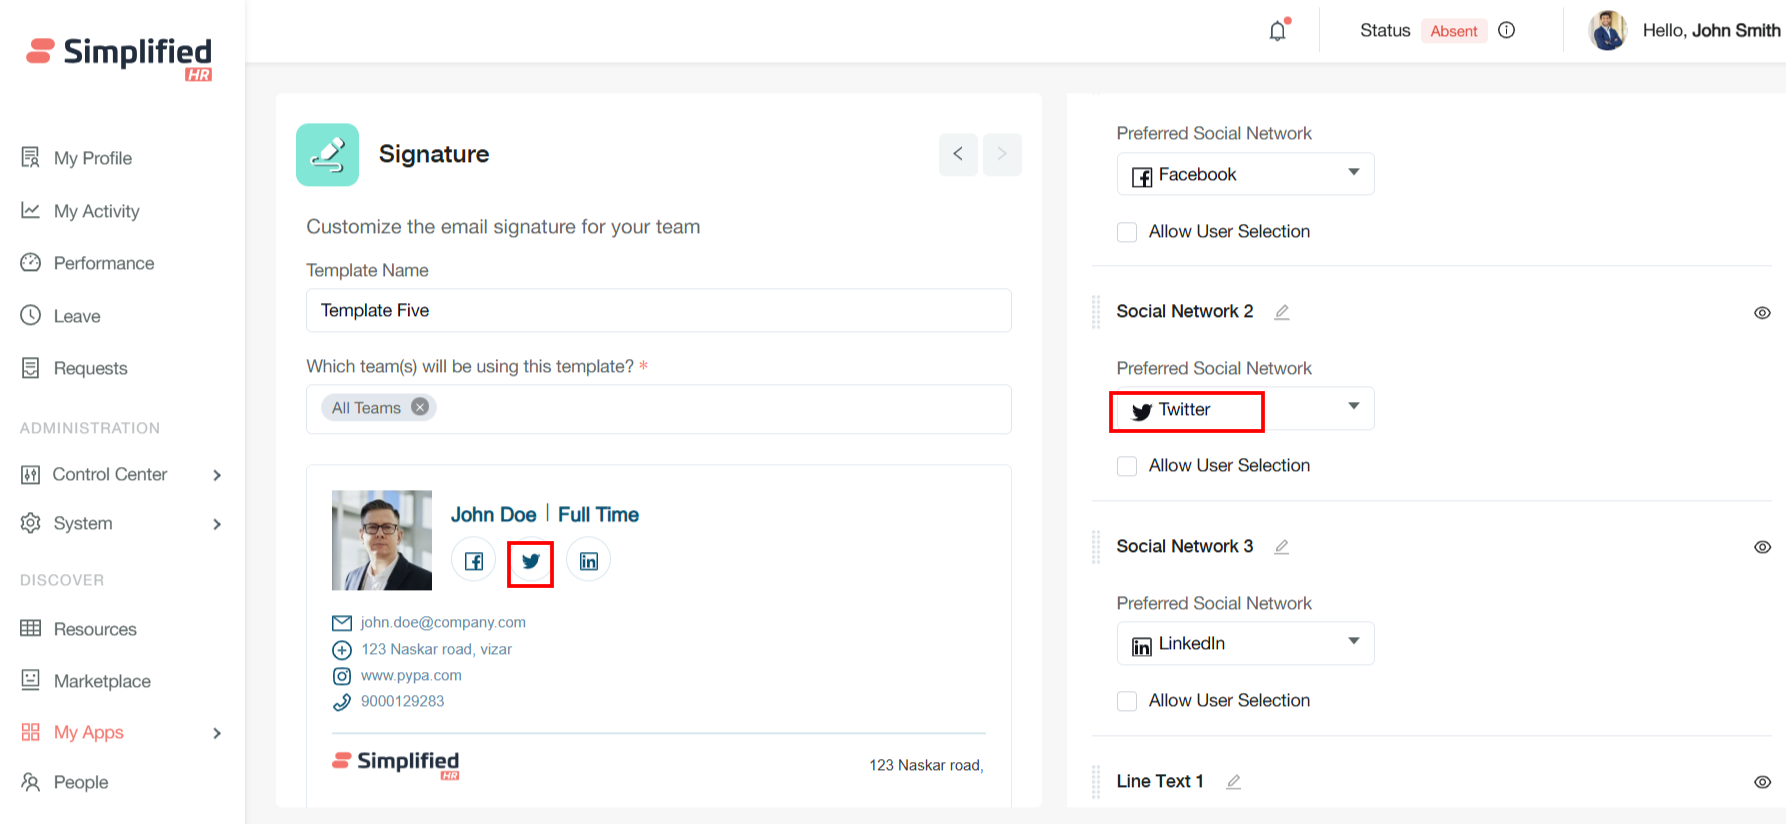
Task: Open the Facebook social network dropdown
Action: pyautogui.click(x=1245, y=174)
